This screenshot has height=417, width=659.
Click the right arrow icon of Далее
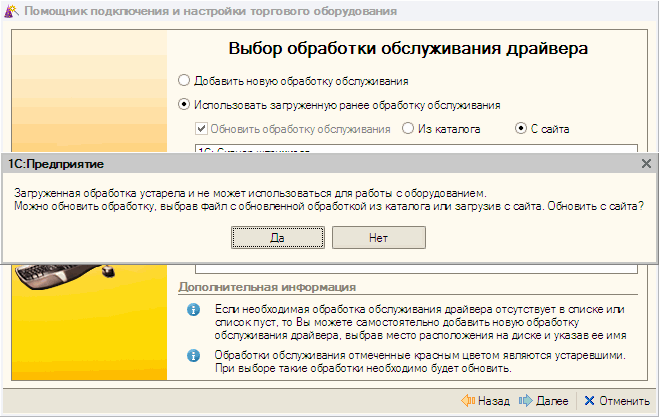526,401
